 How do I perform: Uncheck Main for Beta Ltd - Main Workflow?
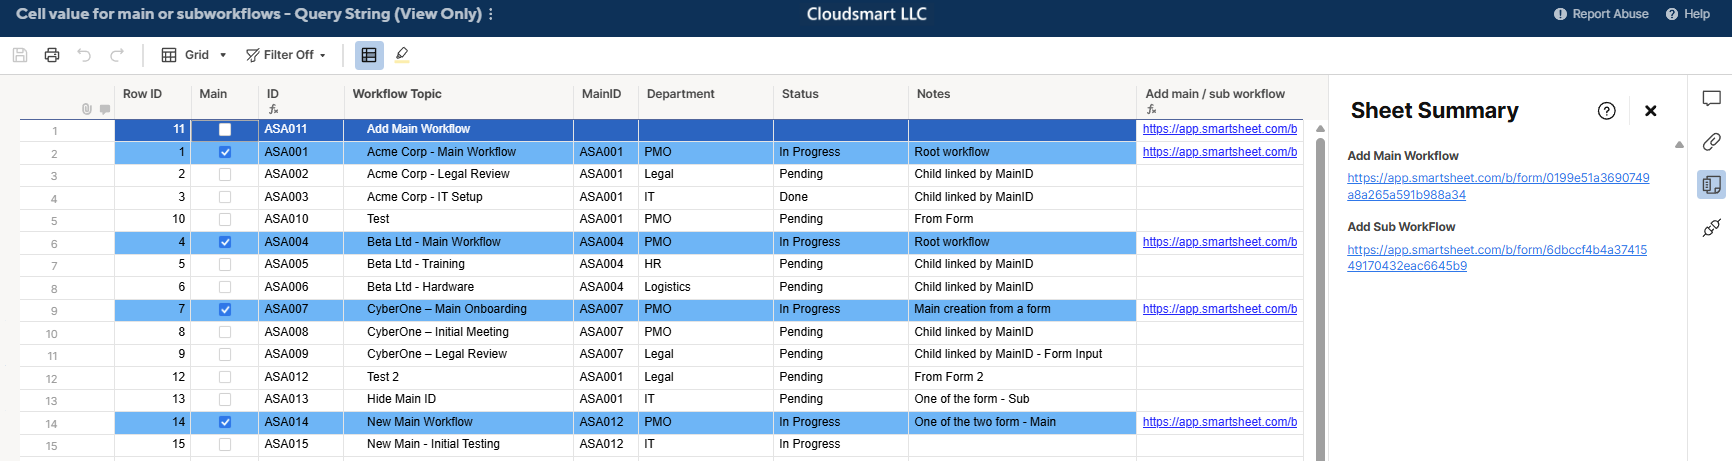click(225, 242)
